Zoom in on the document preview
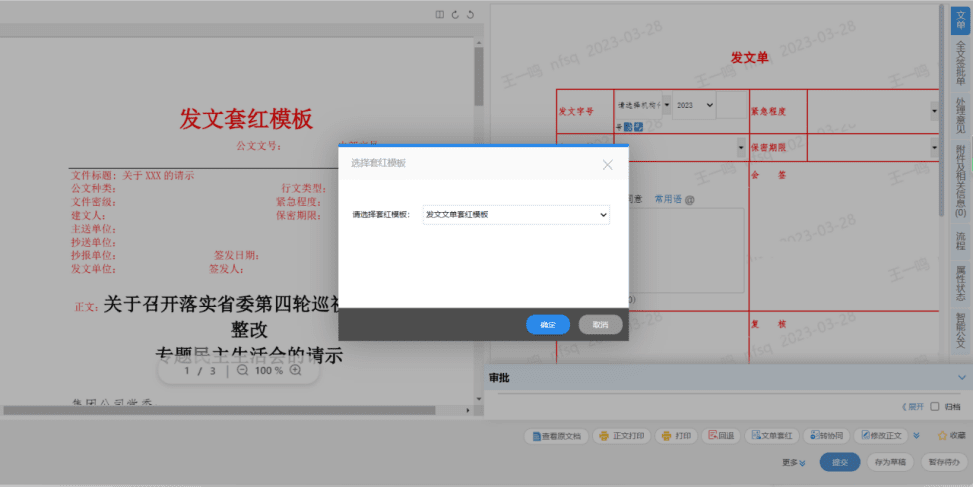 pyautogui.click(x=296, y=370)
